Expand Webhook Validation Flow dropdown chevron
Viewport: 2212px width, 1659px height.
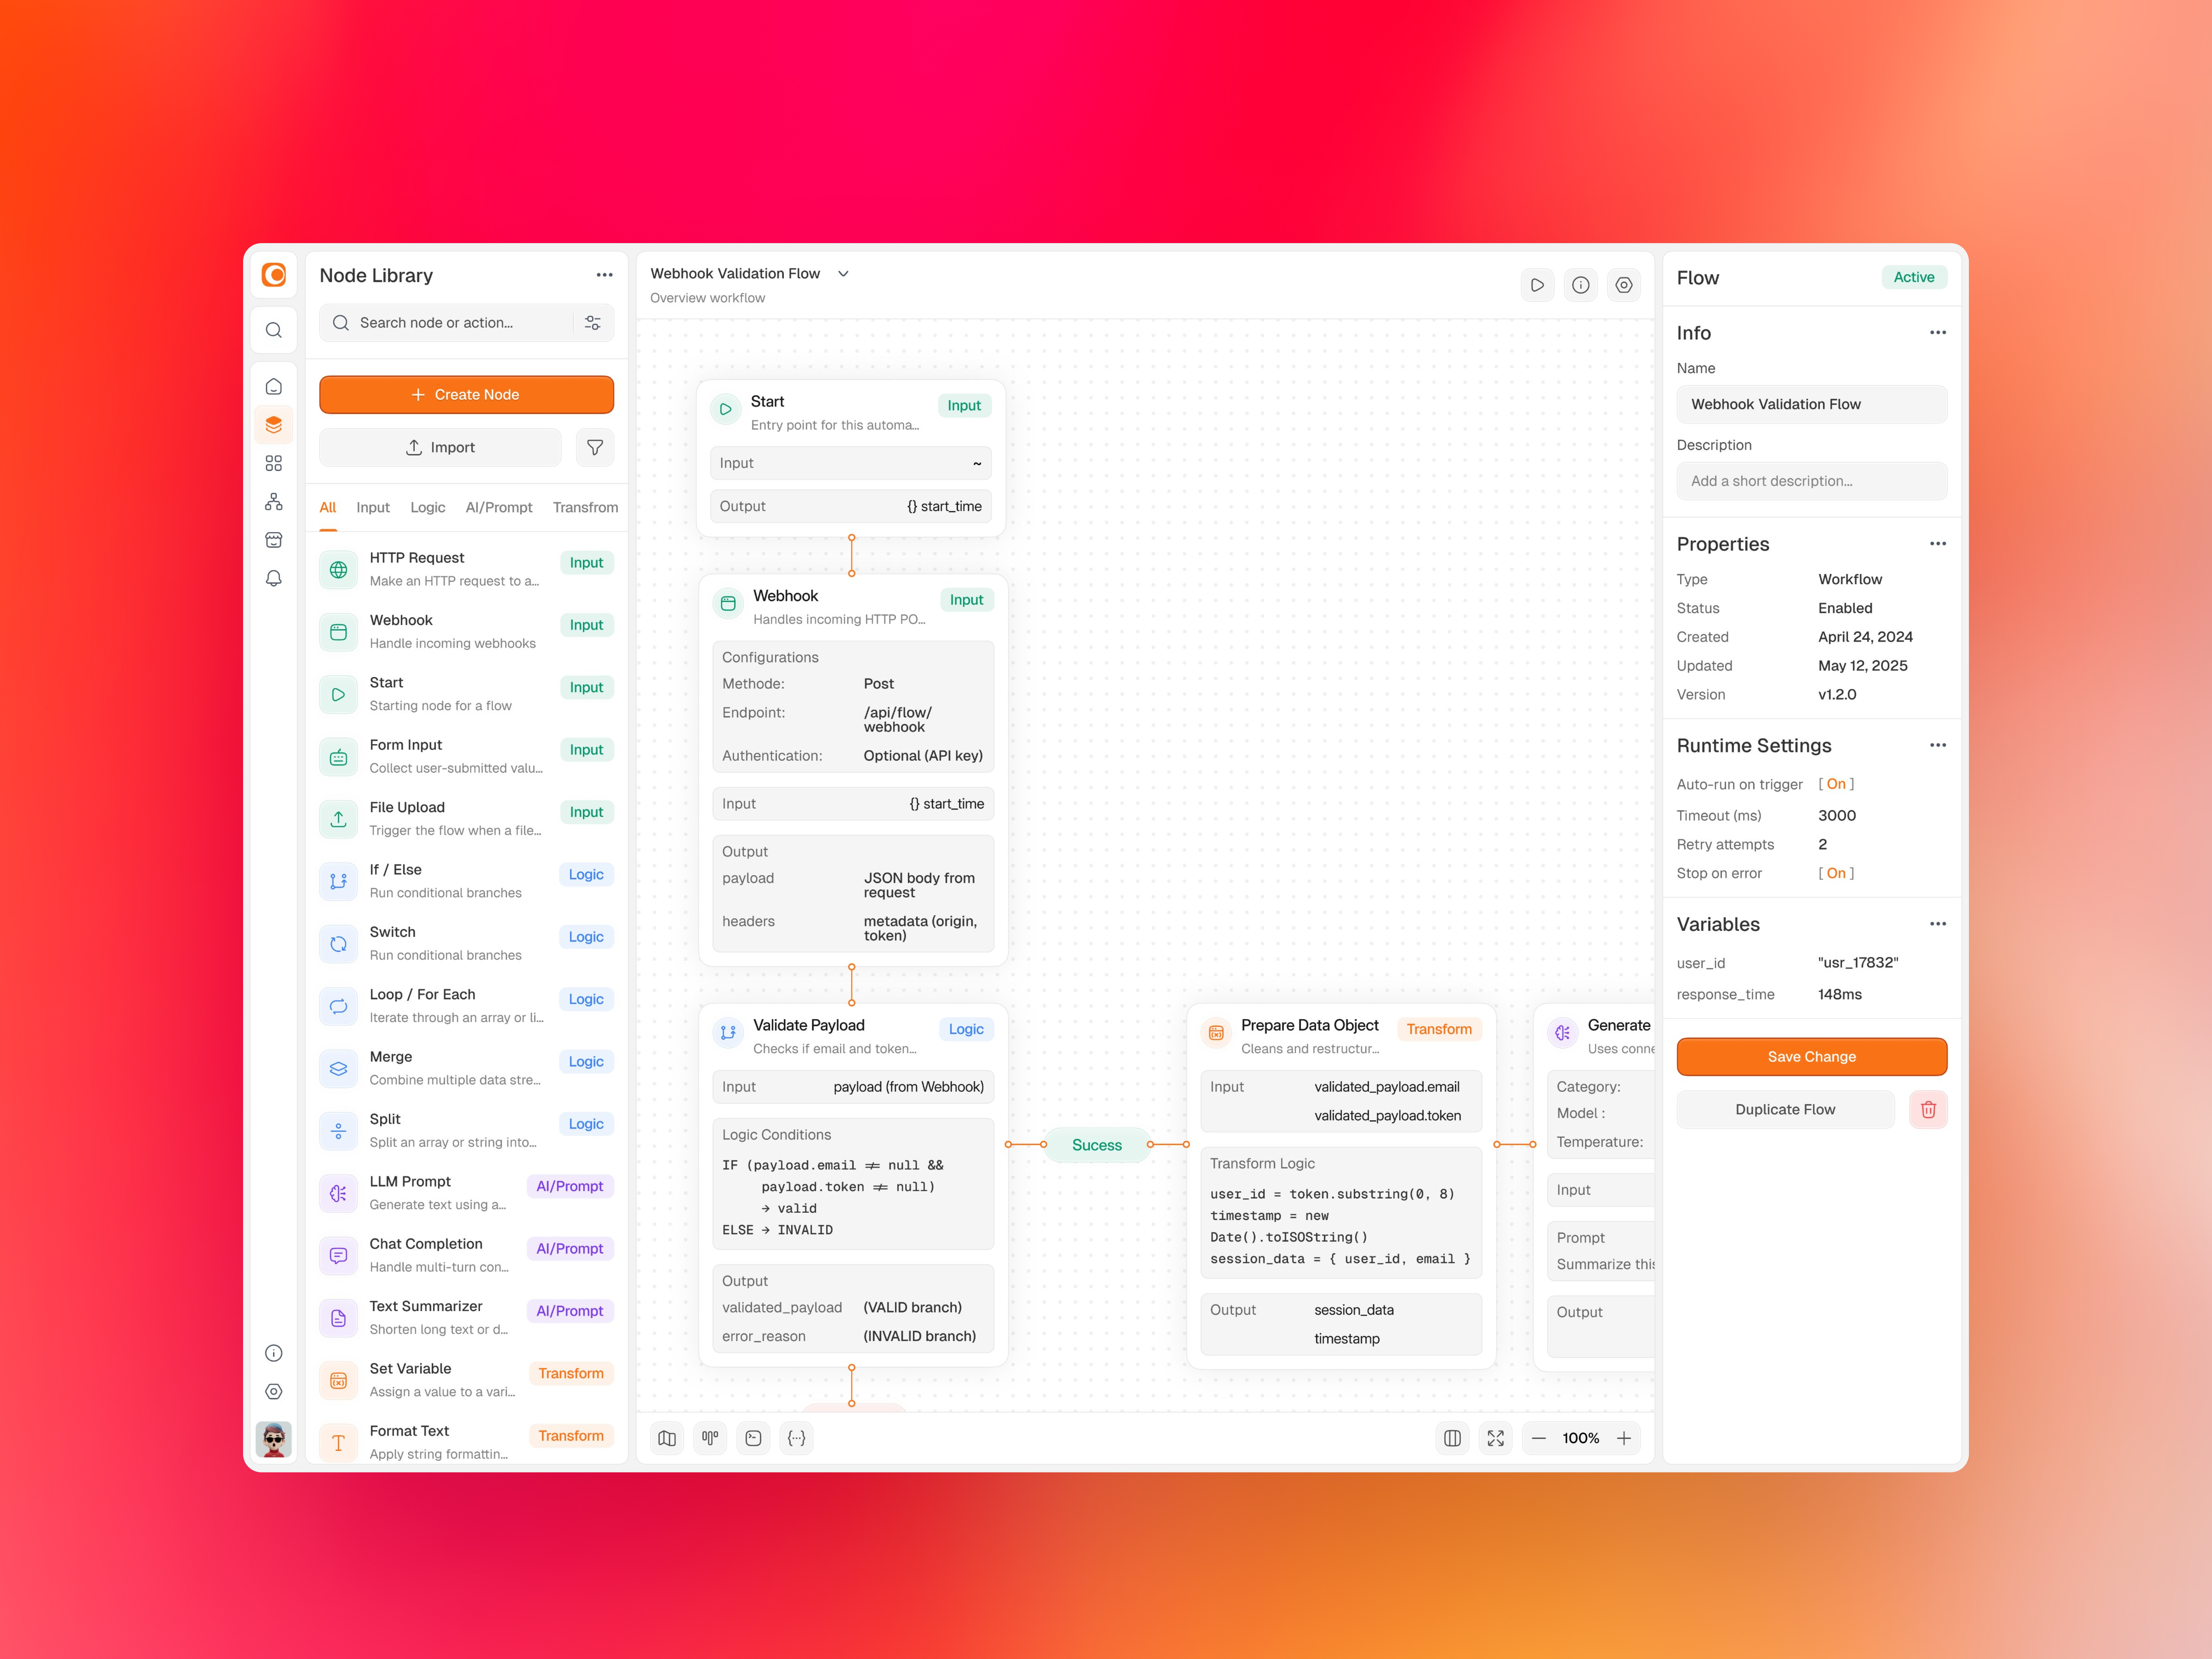pos(843,274)
